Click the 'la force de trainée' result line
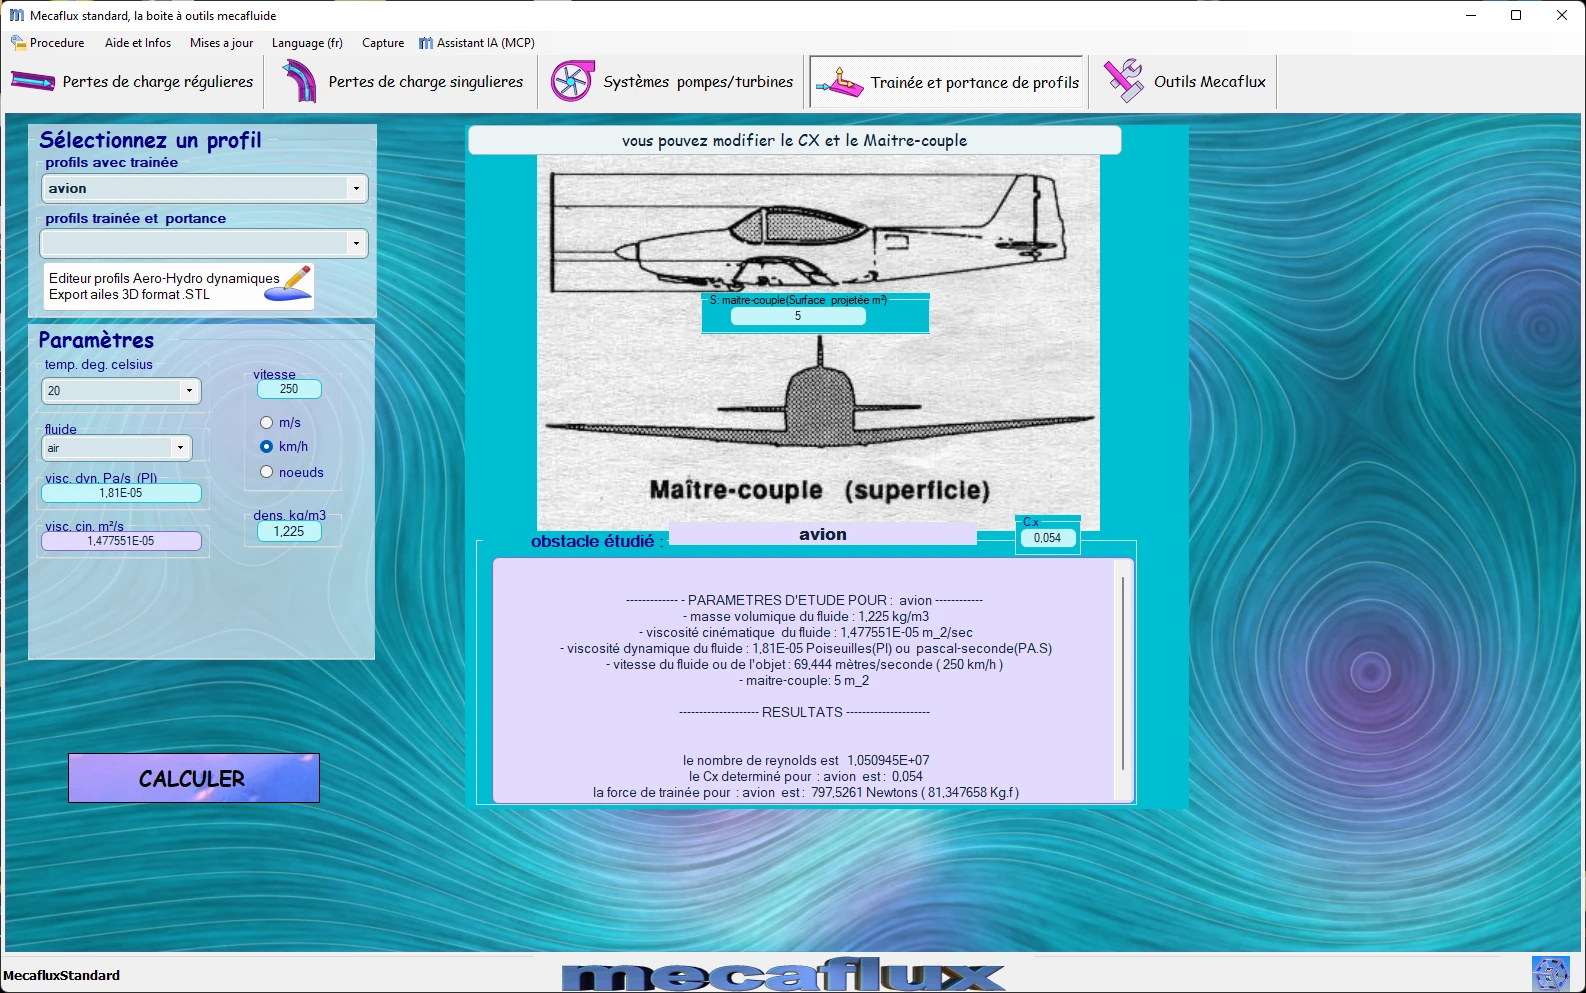Image resolution: width=1586 pixels, height=993 pixels. tap(806, 792)
